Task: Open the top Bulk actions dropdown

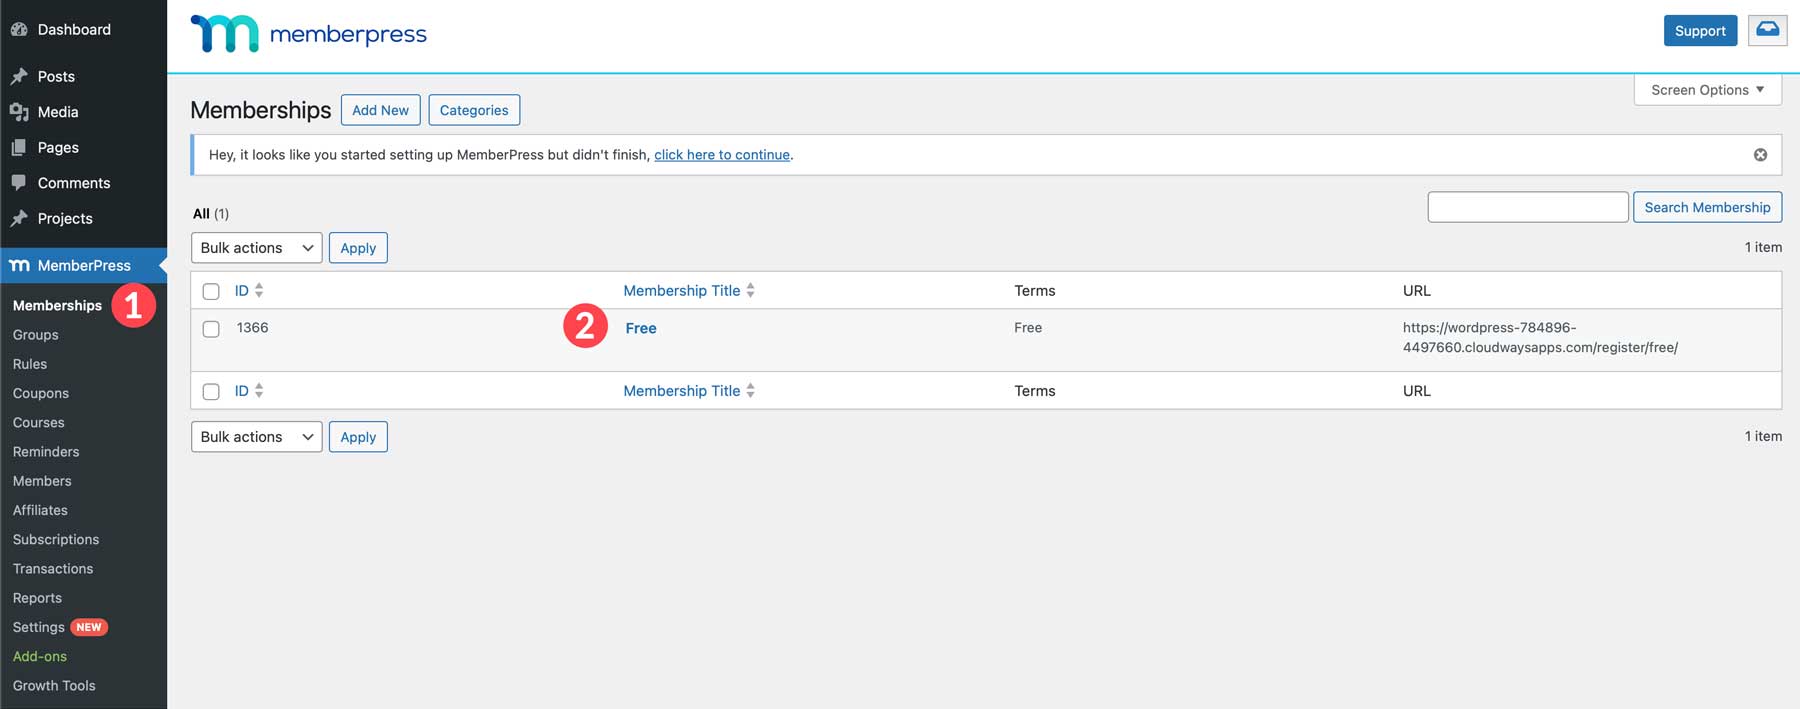Action: [x=256, y=248]
